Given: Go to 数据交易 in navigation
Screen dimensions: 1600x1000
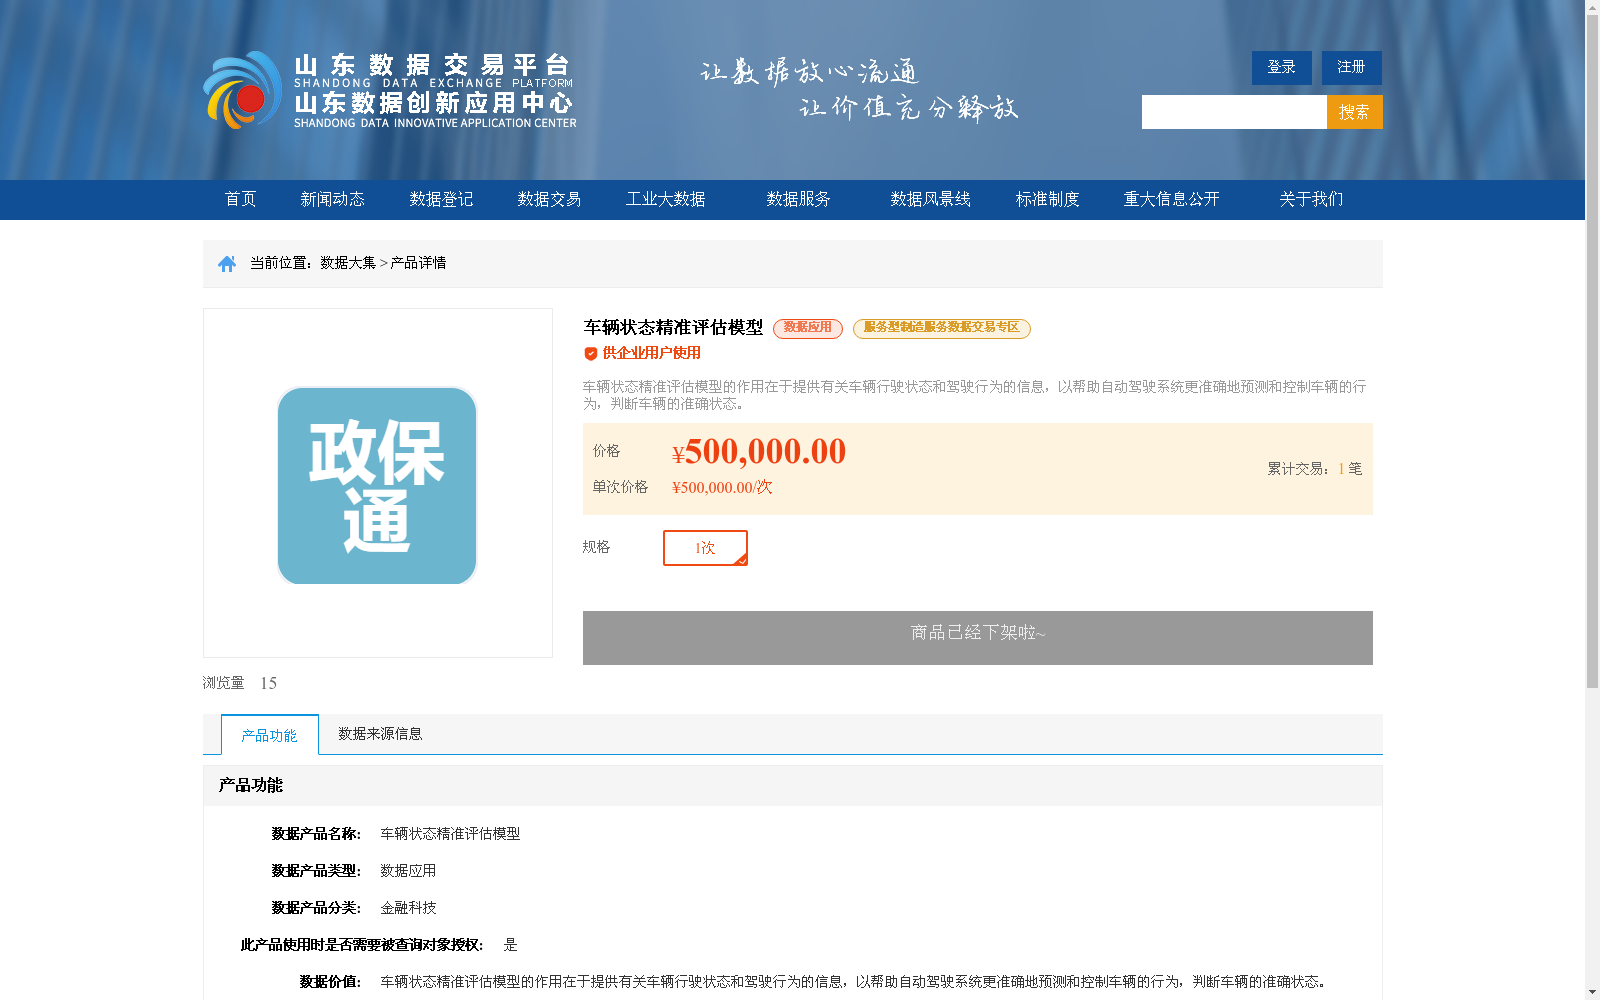Looking at the screenshot, I should pyautogui.click(x=549, y=200).
